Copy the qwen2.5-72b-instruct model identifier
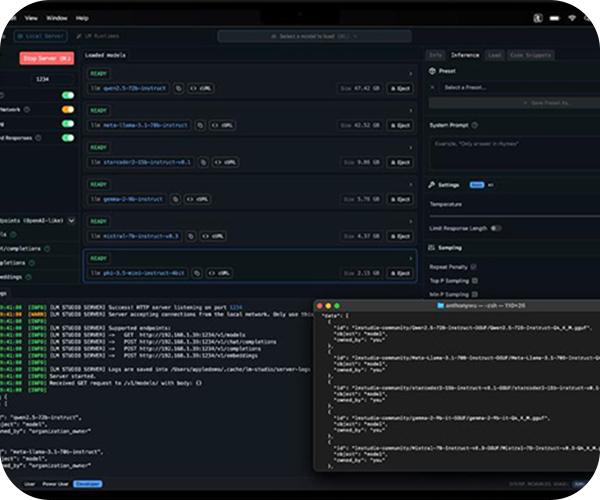The width and height of the screenshot is (600, 500). (x=180, y=88)
